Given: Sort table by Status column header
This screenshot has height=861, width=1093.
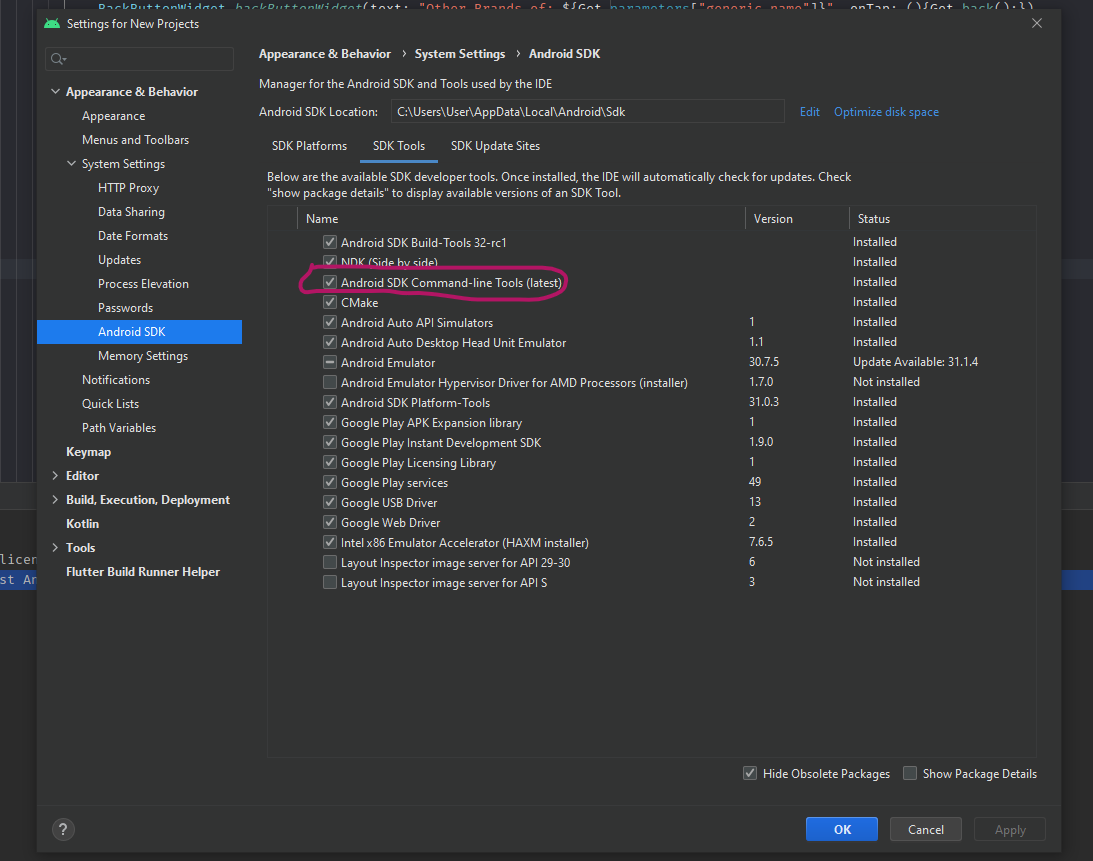Looking at the screenshot, I should (x=942, y=218).
